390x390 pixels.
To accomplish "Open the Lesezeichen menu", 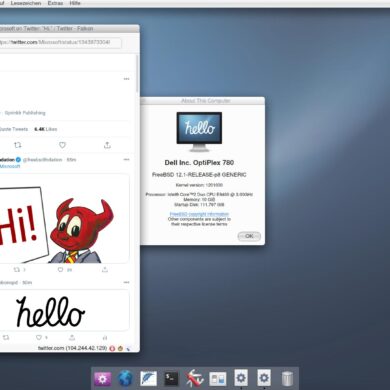I will 26,3.
